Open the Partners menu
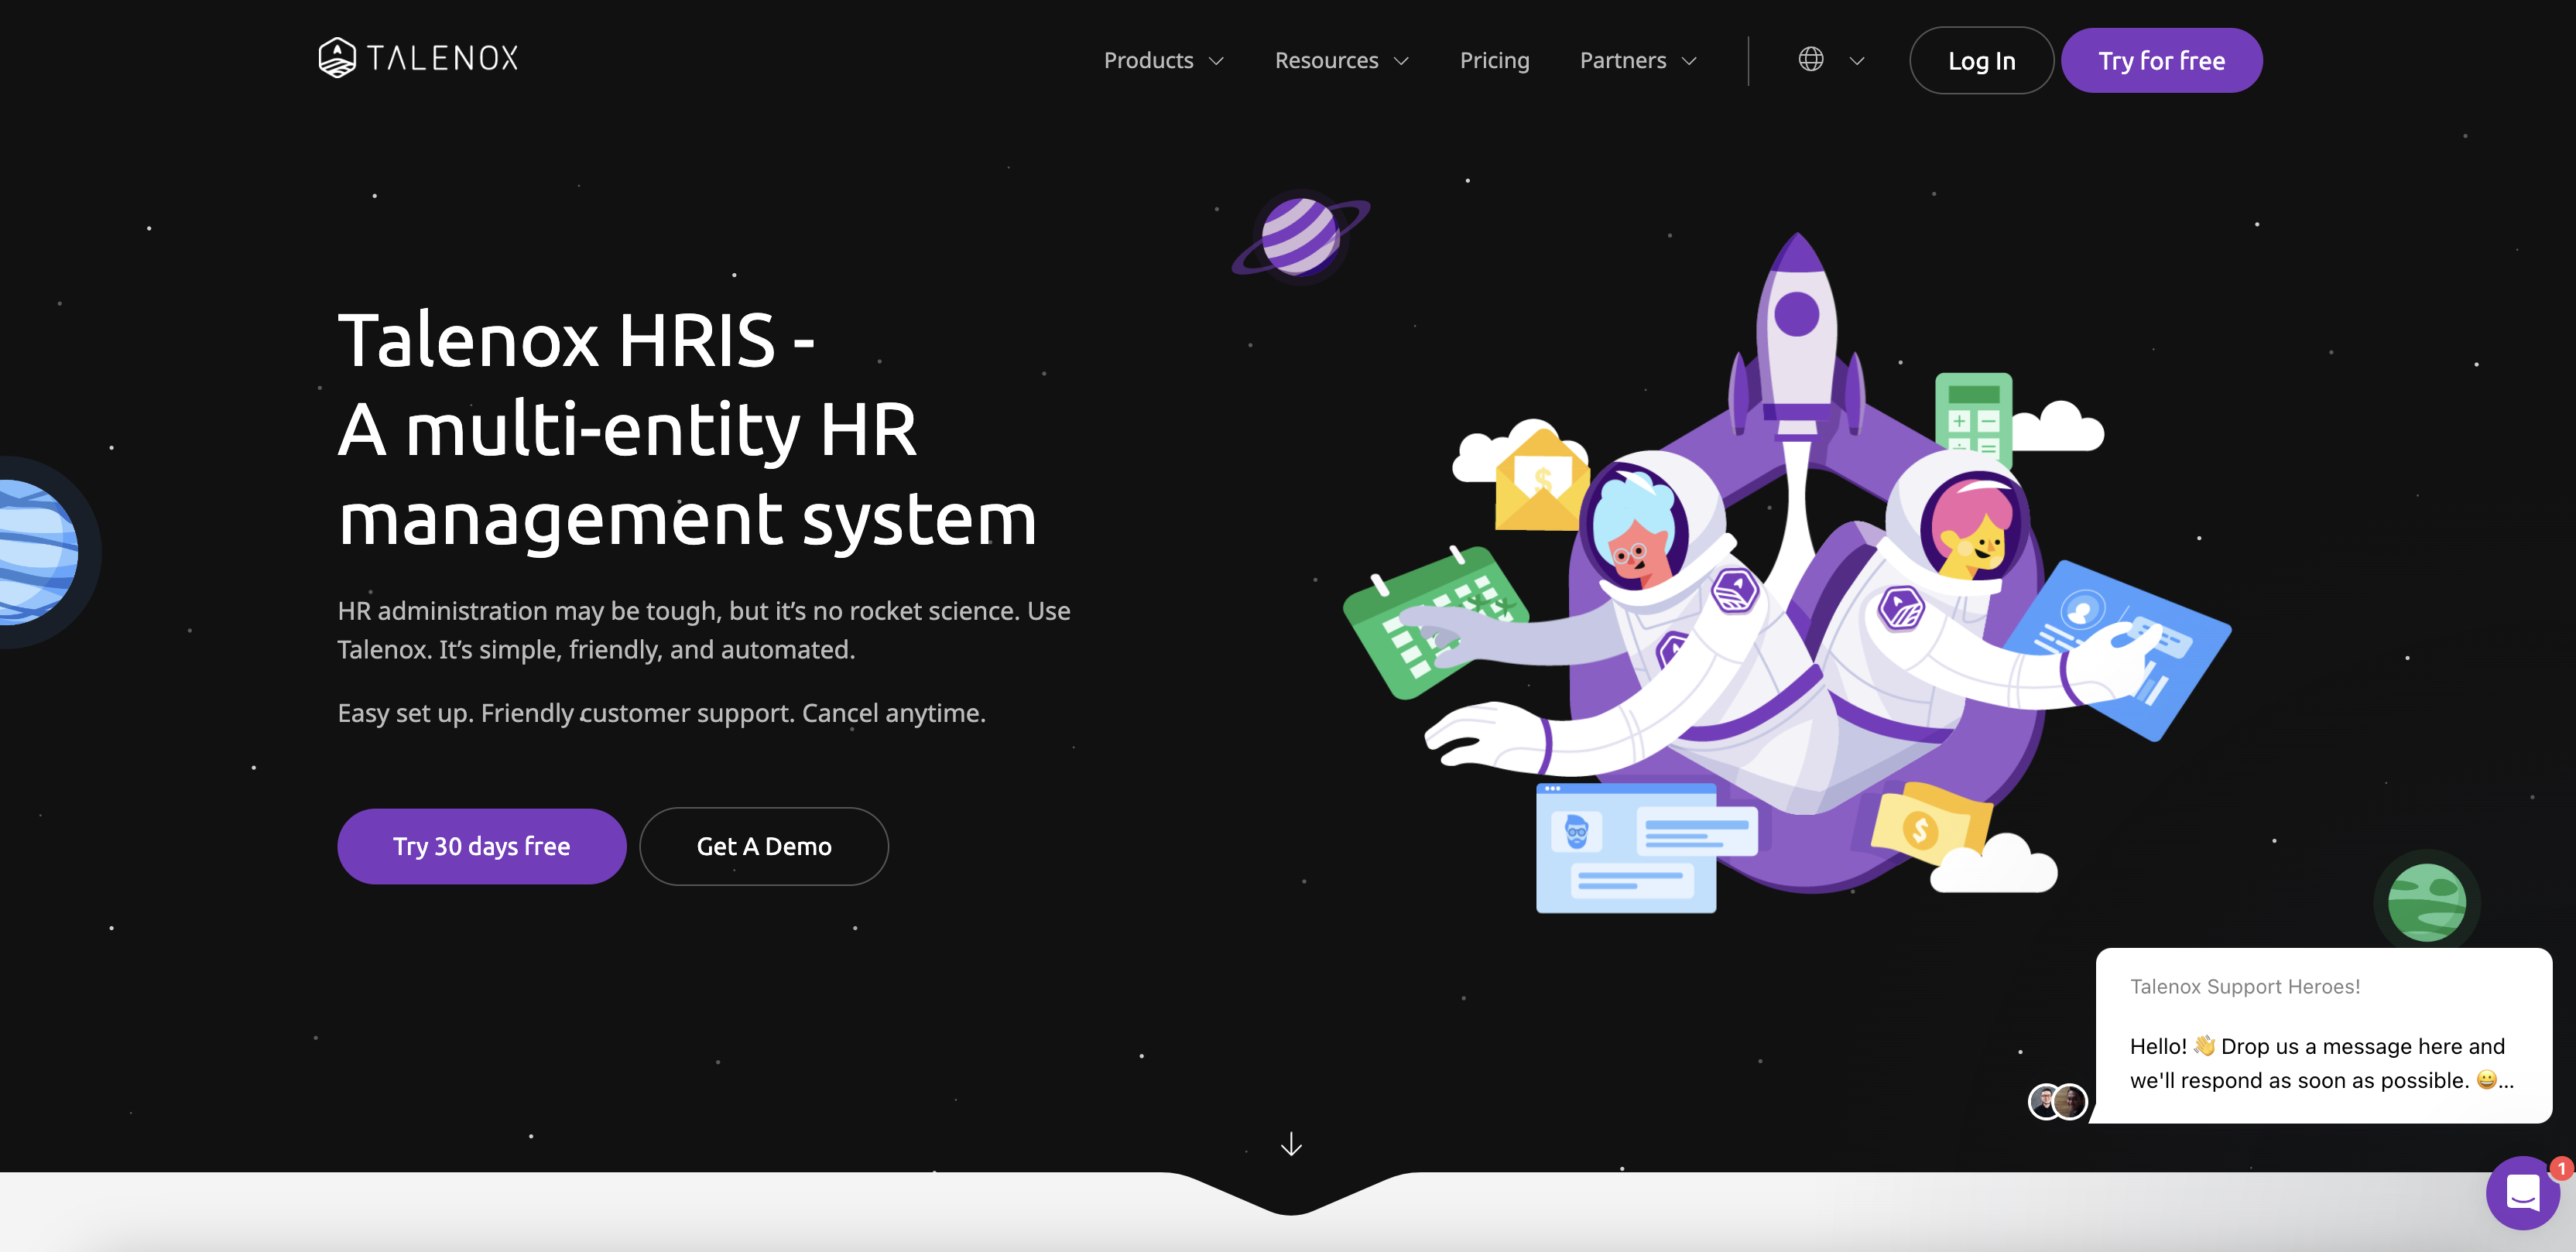The image size is (2576, 1252). tap(1638, 60)
